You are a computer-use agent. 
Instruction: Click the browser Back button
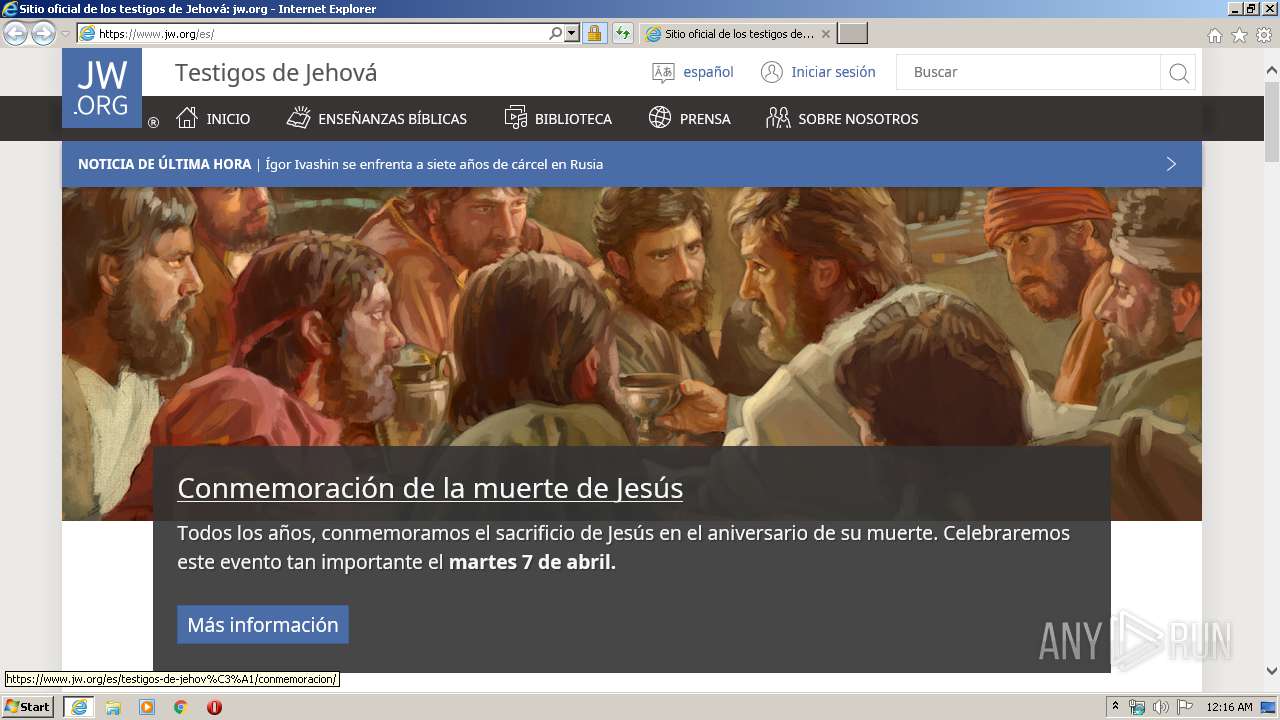click(x=15, y=33)
